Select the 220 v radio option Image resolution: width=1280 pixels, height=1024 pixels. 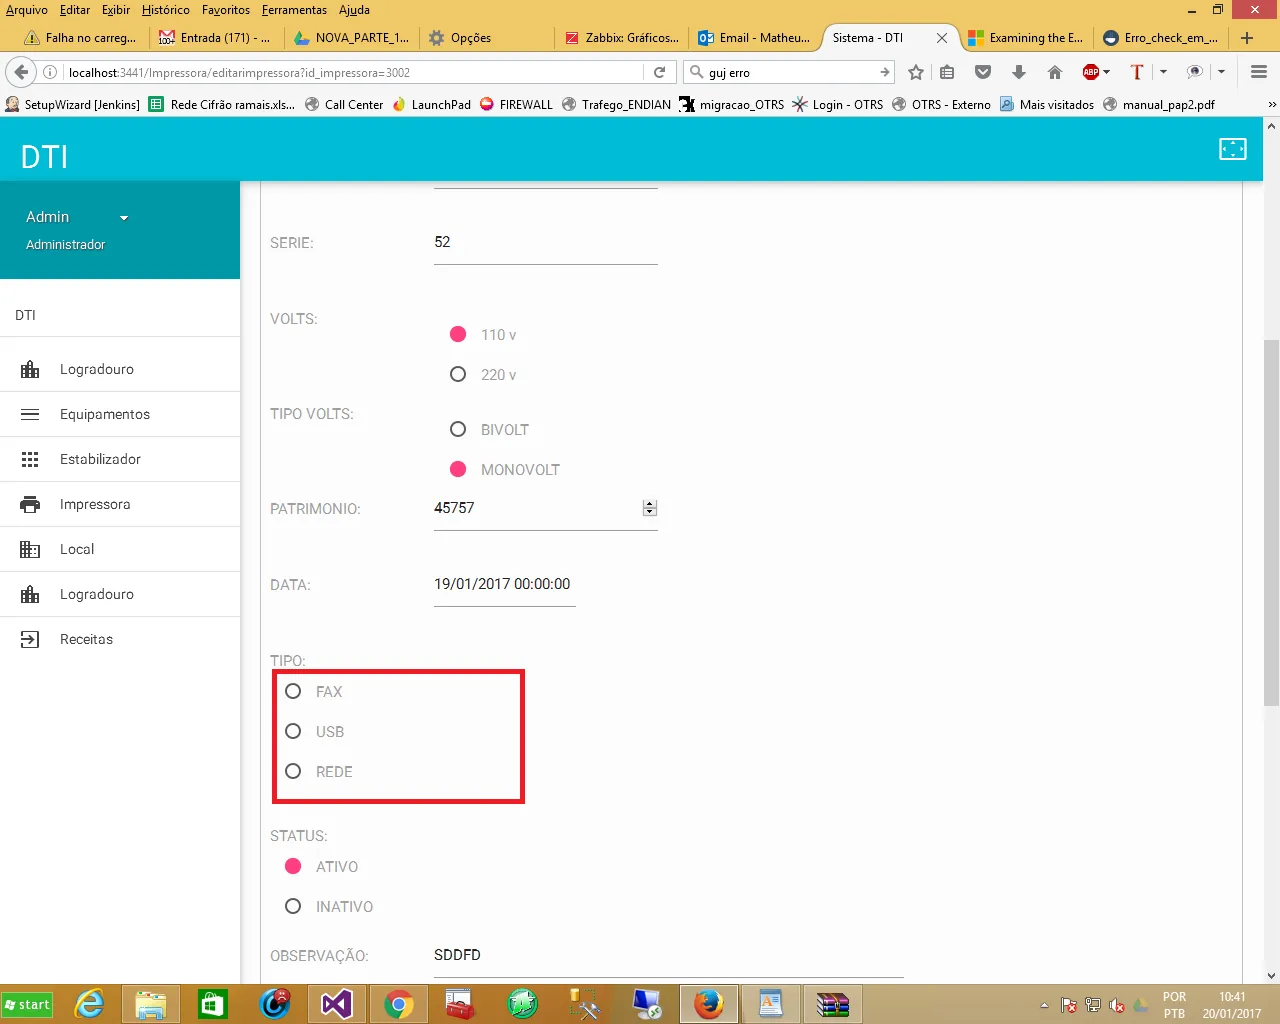[x=458, y=374]
